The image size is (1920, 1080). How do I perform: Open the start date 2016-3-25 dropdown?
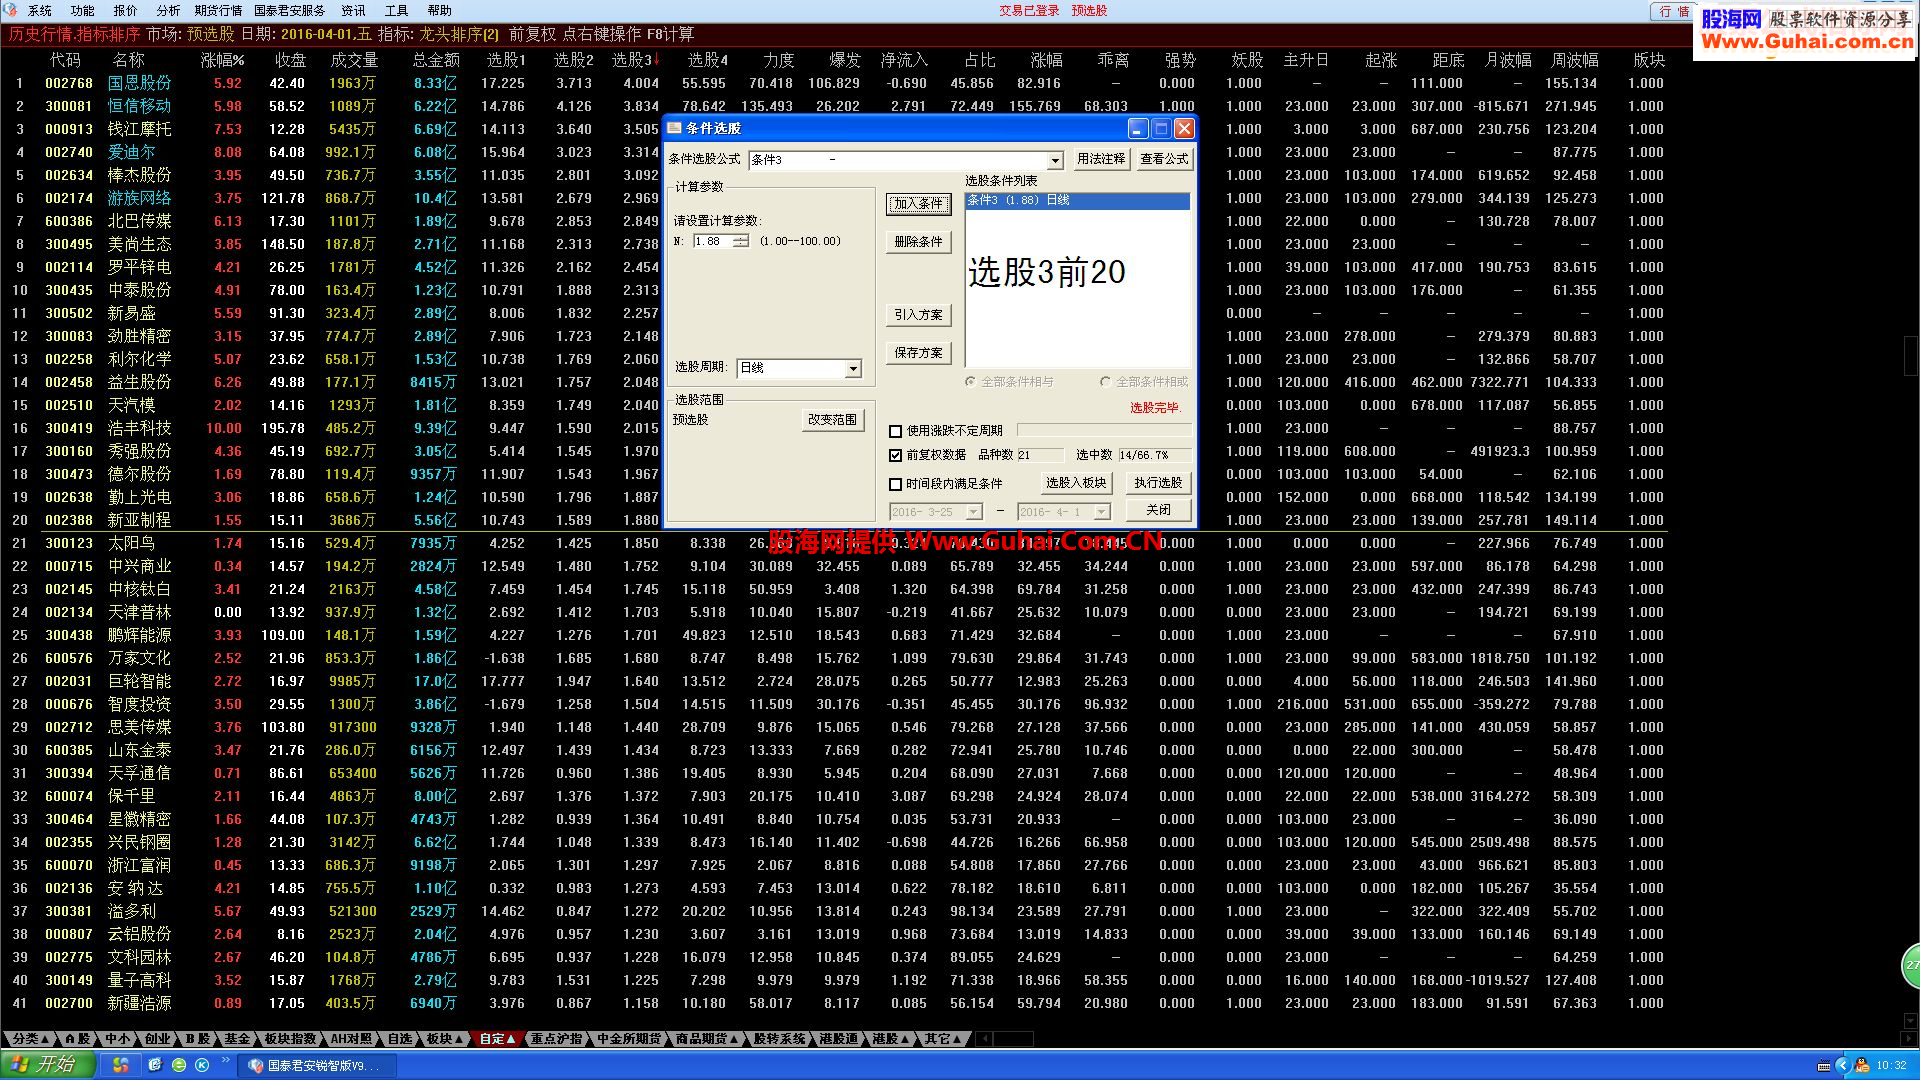[973, 512]
